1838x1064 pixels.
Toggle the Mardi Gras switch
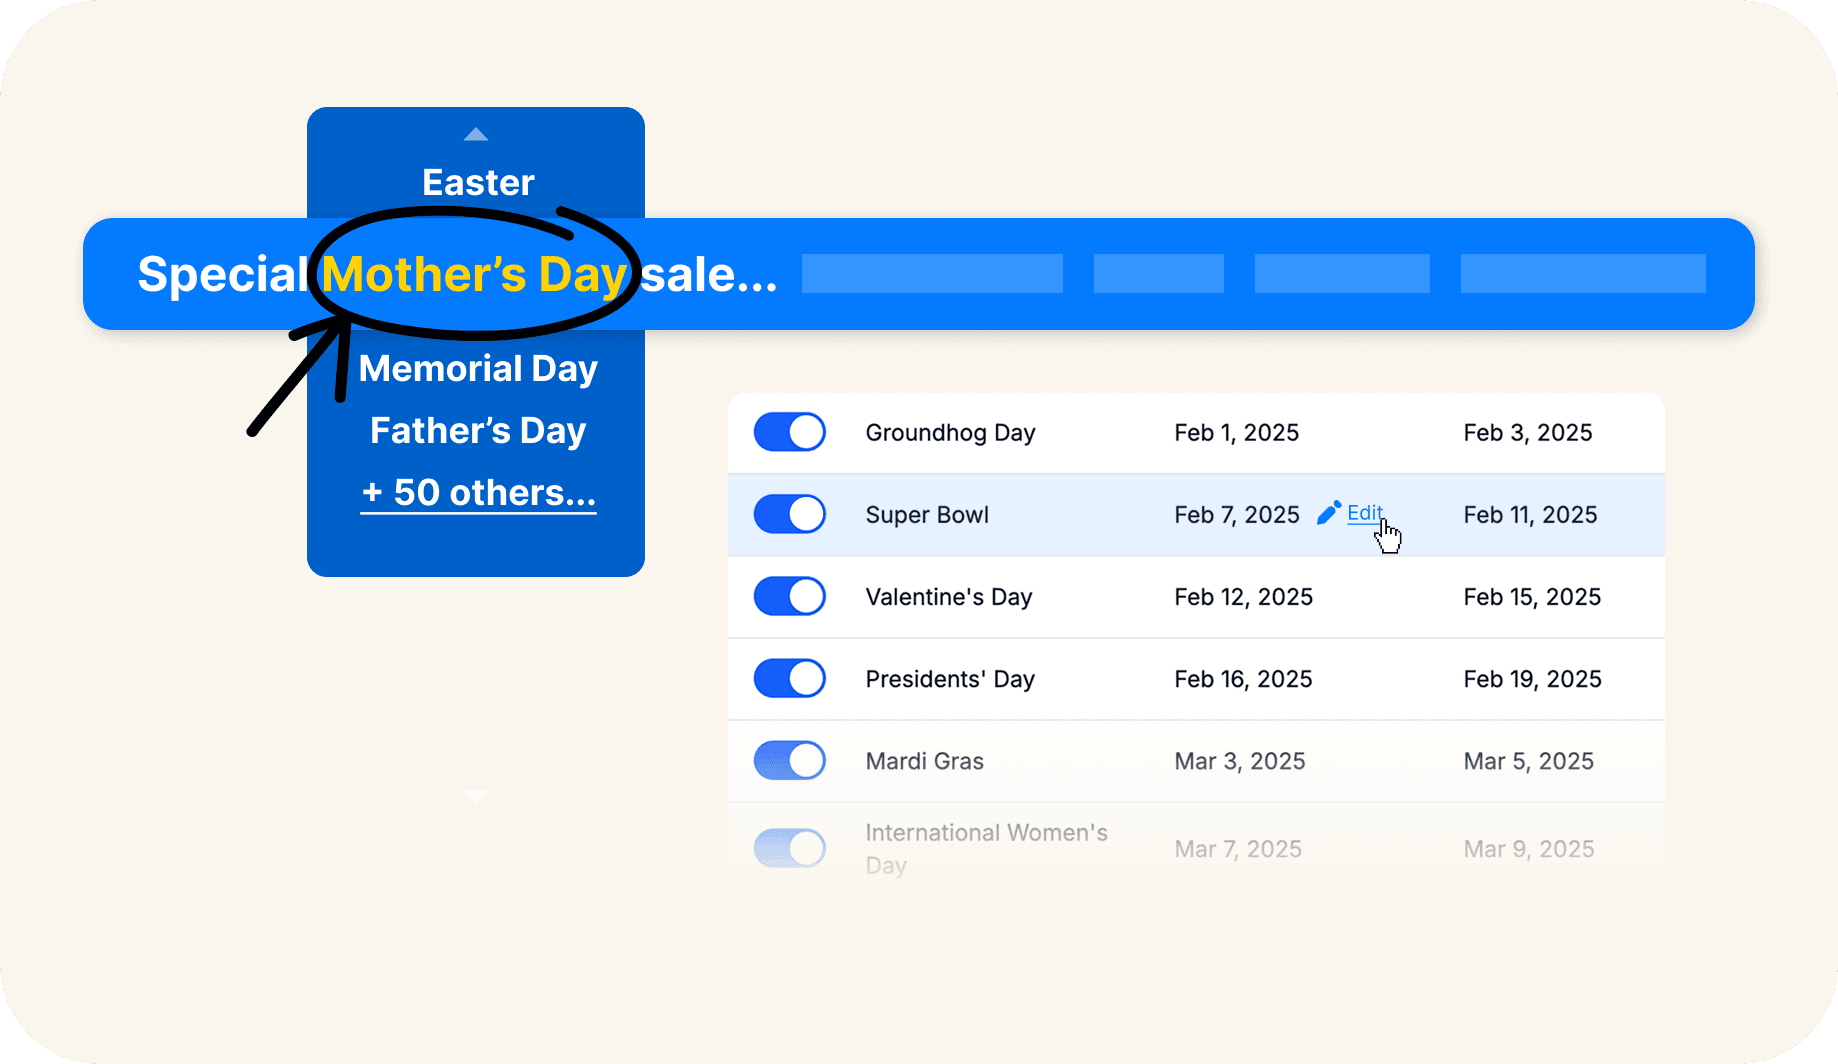789,760
